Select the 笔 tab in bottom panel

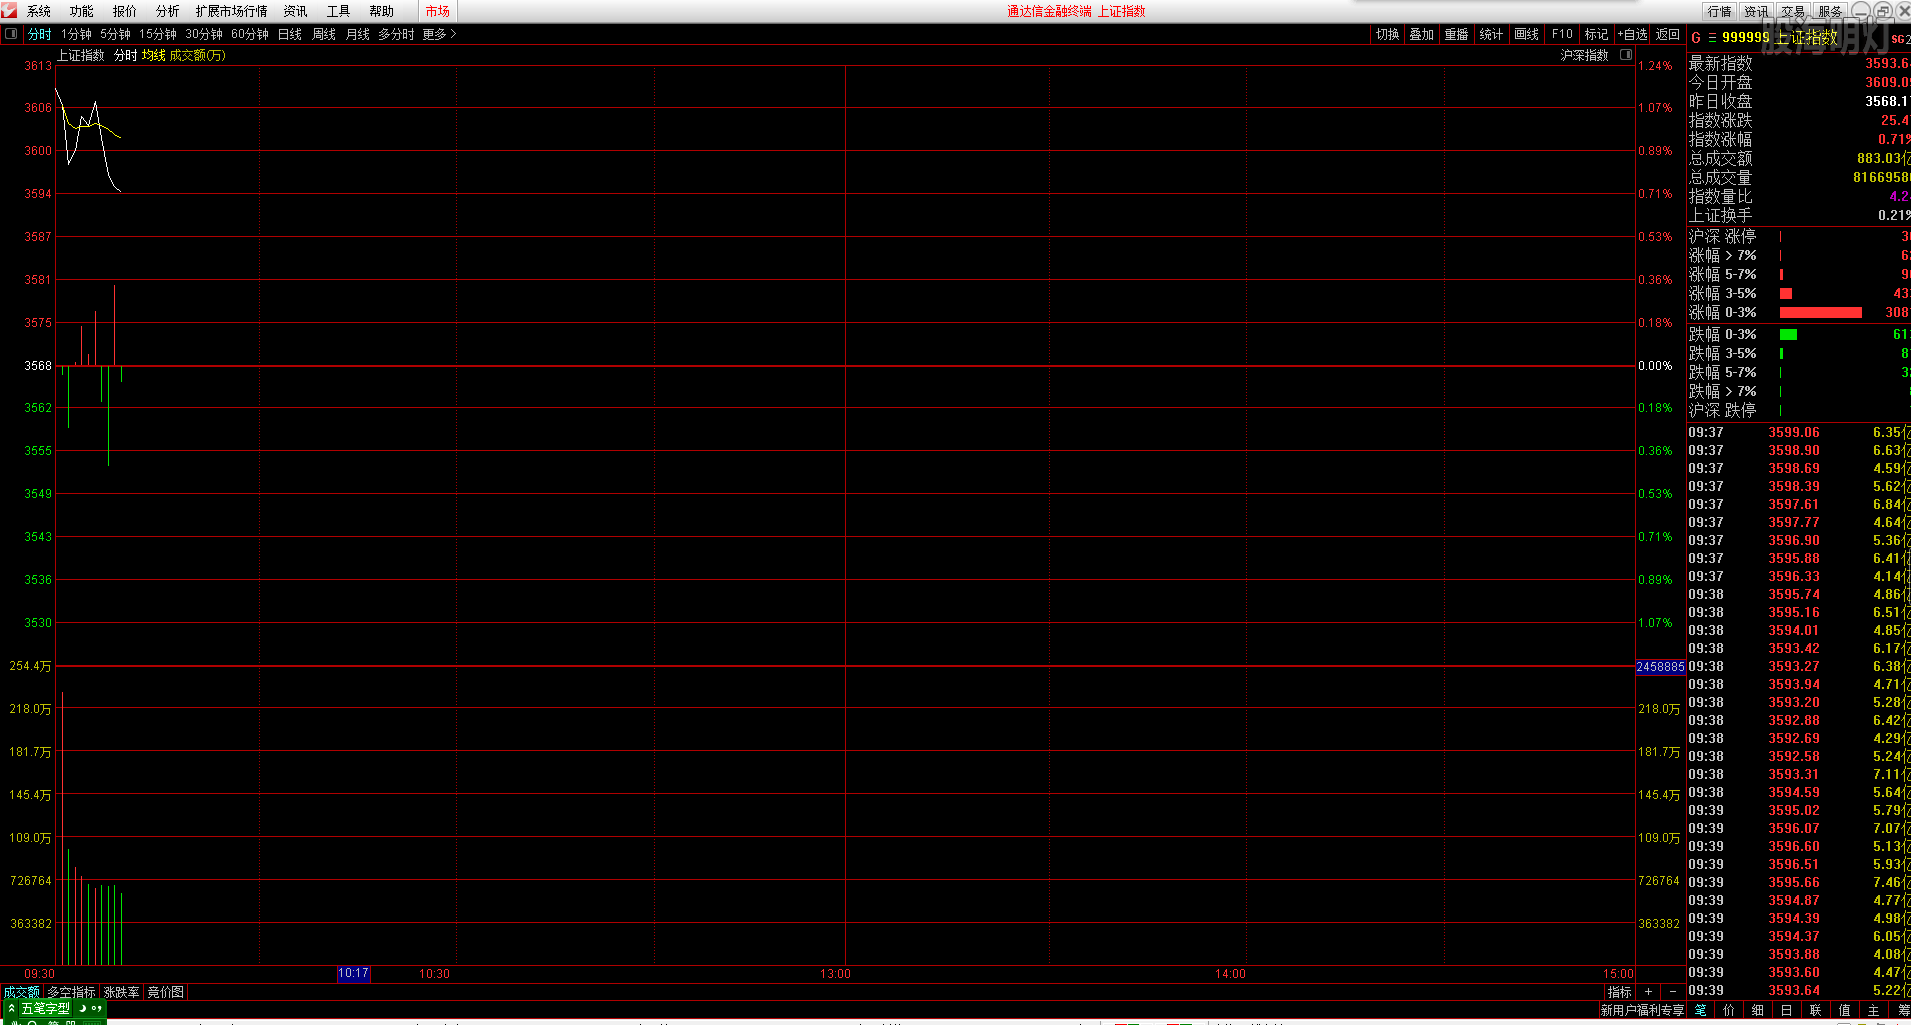[x=1701, y=1010]
